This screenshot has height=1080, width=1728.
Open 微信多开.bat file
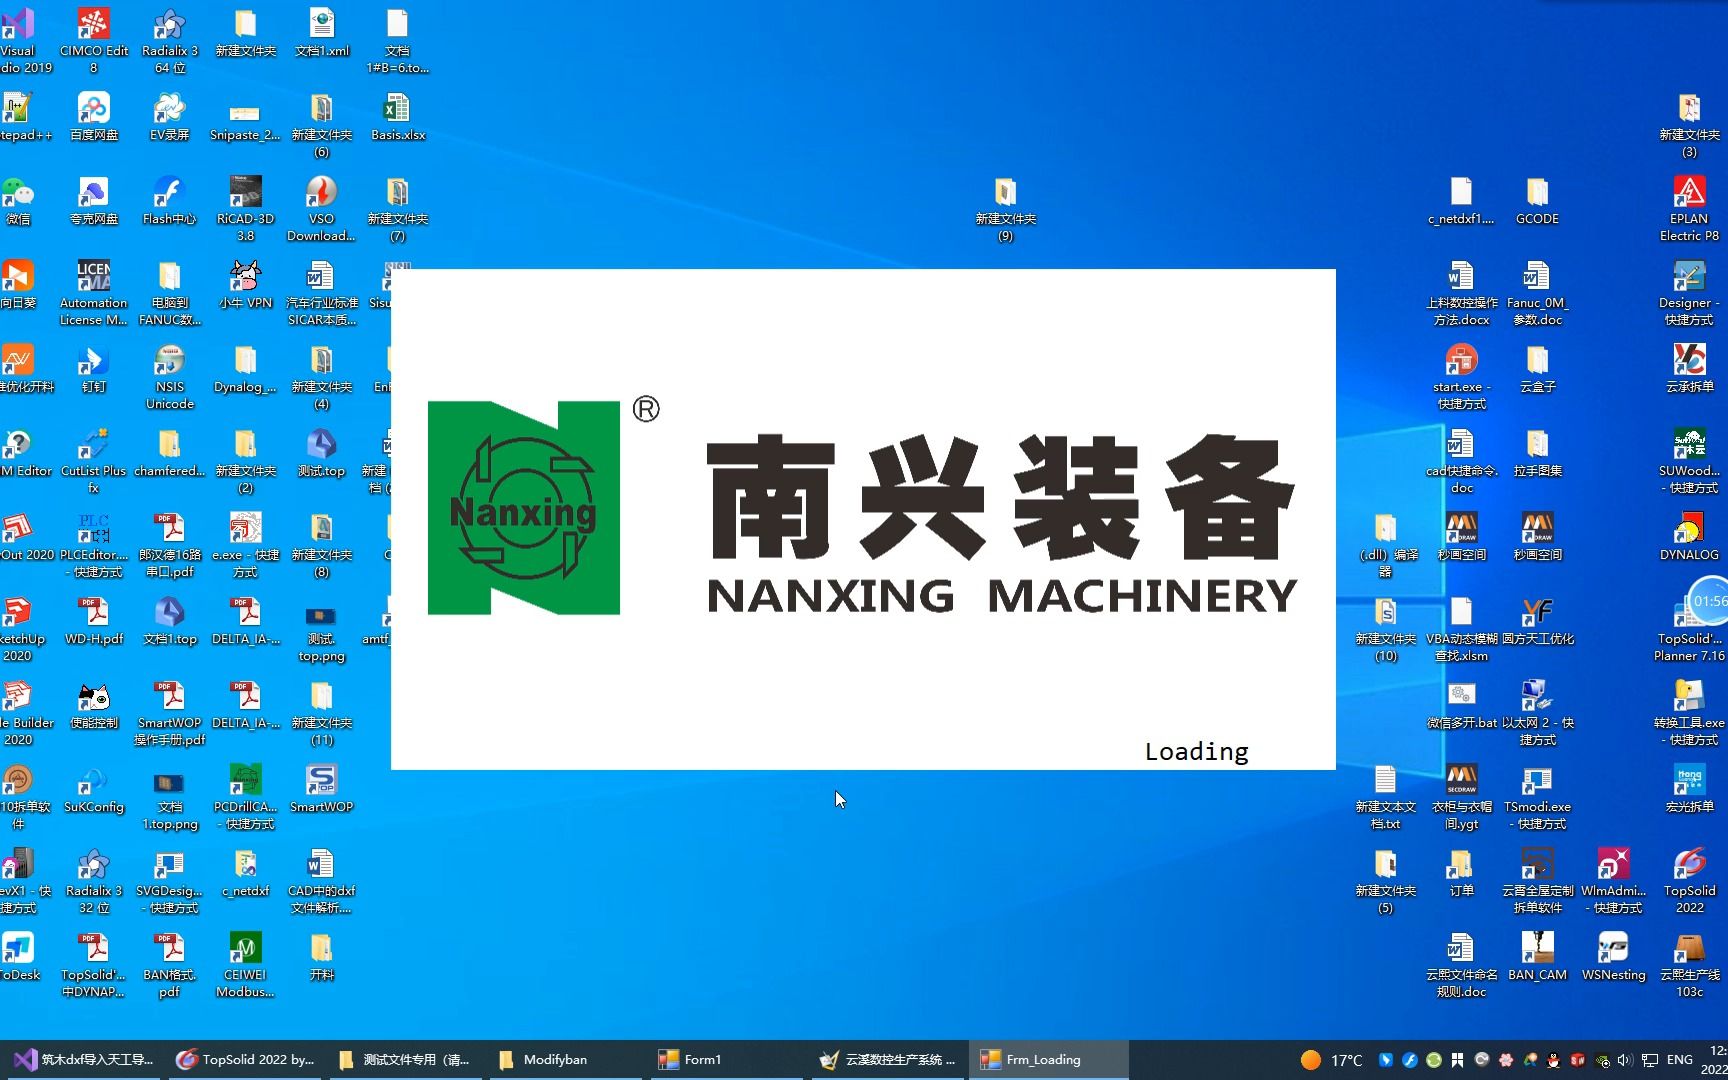1462,704
